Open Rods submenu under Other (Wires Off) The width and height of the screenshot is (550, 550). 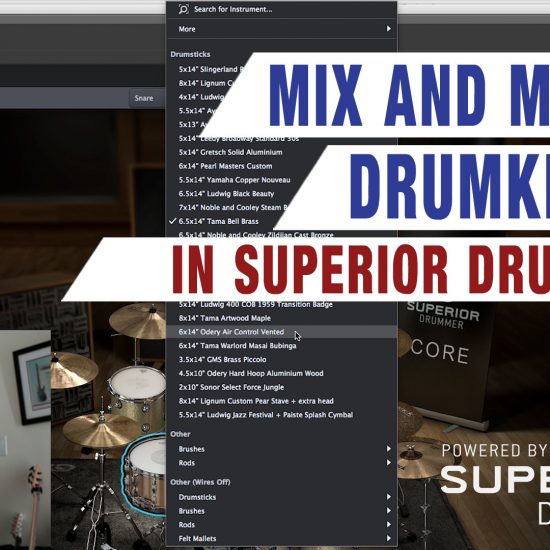coord(281,525)
